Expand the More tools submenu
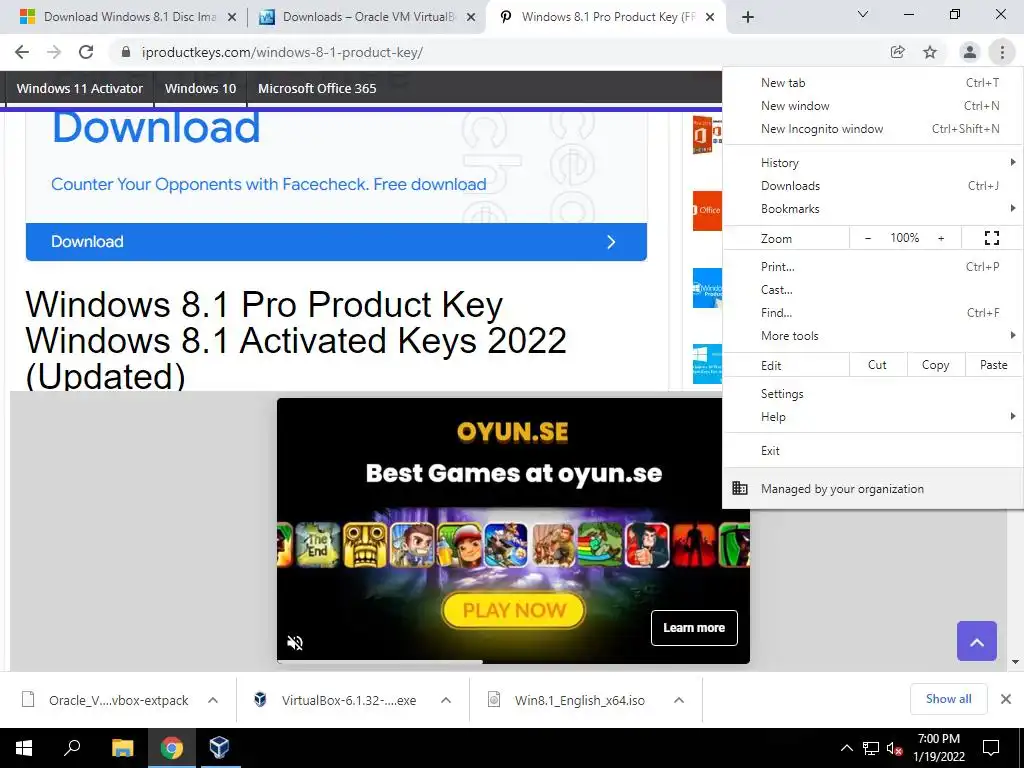The image size is (1024, 768). click(872, 336)
